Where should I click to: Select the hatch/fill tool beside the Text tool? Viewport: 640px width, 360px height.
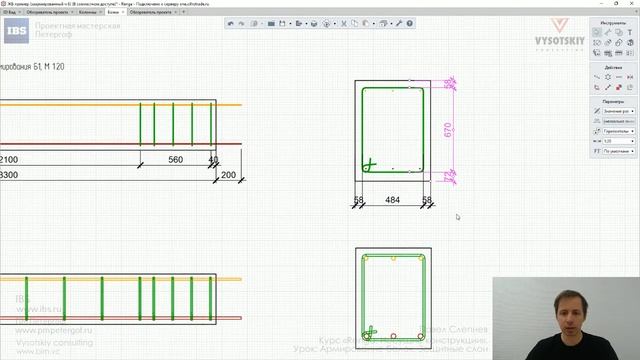click(619, 32)
